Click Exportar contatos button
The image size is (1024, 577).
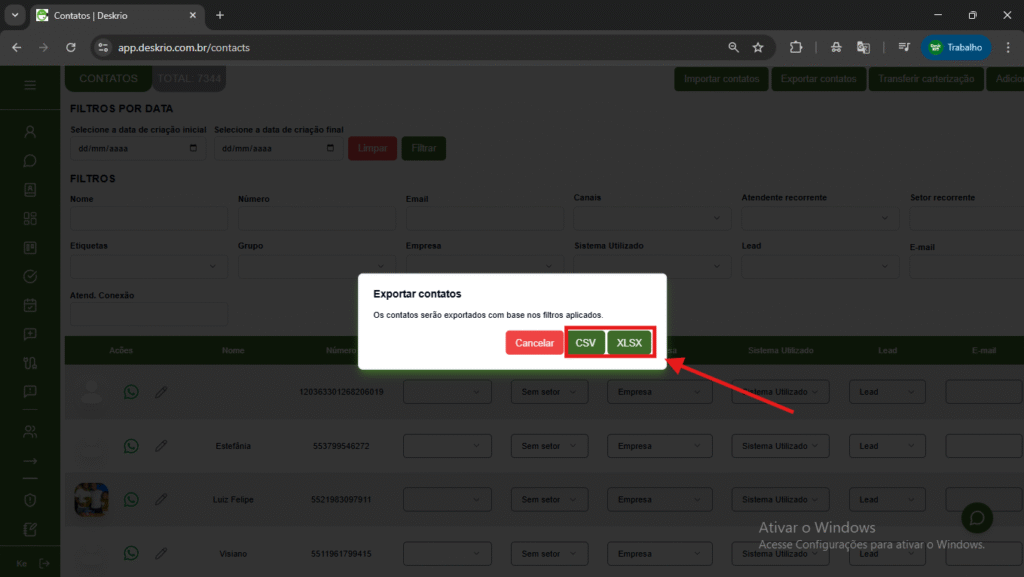(x=818, y=79)
